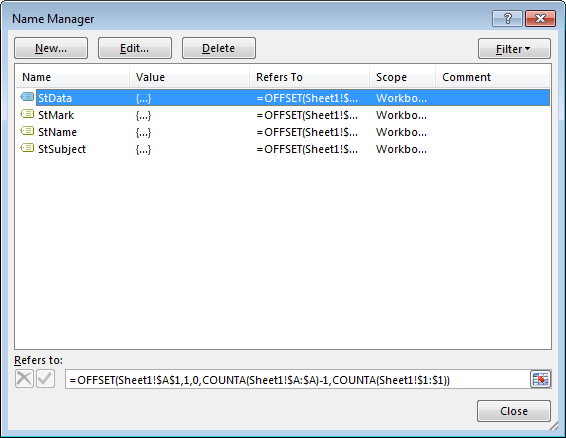Open the Filter dropdown menu

pyautogui.click(x=514, y=48)
